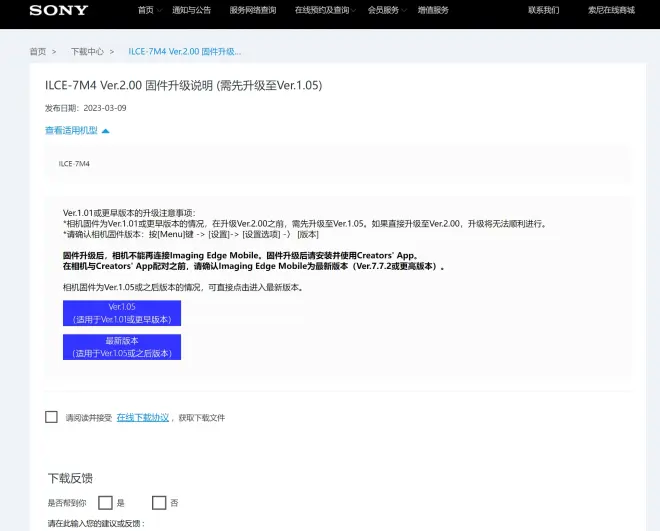660x531 pixels.
Task: Check the 是 feedback box
Action: (x=105, y=502)
